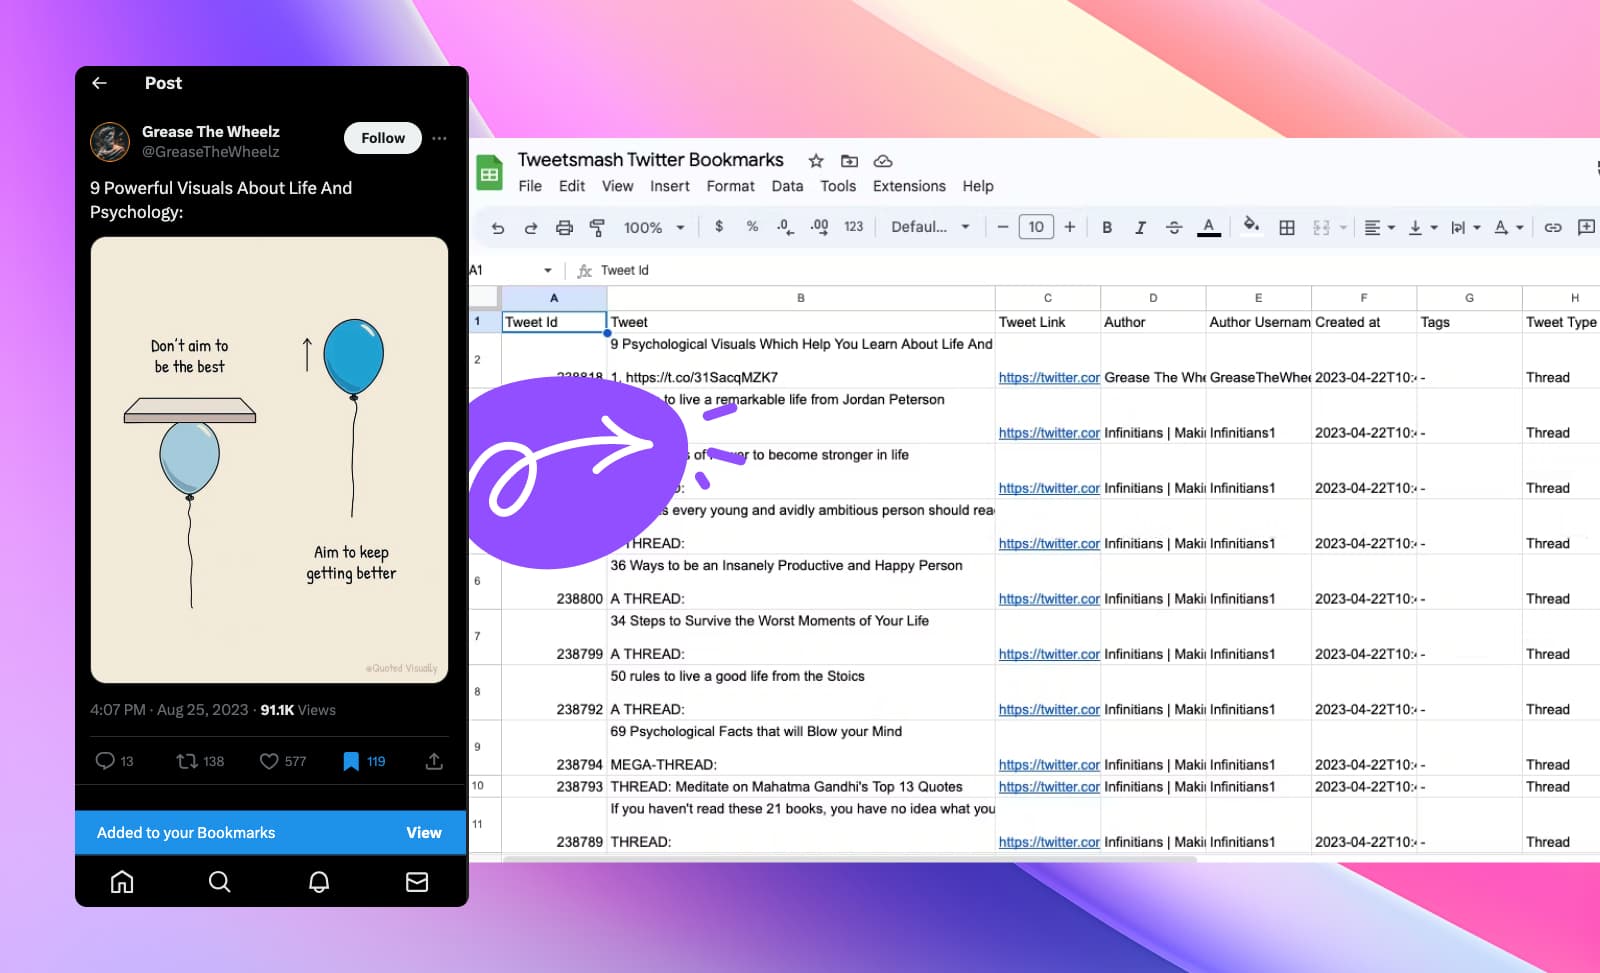Viewport: 1600px width, 973px height.
Task: Open the Data menu
Action: [787, 186]
